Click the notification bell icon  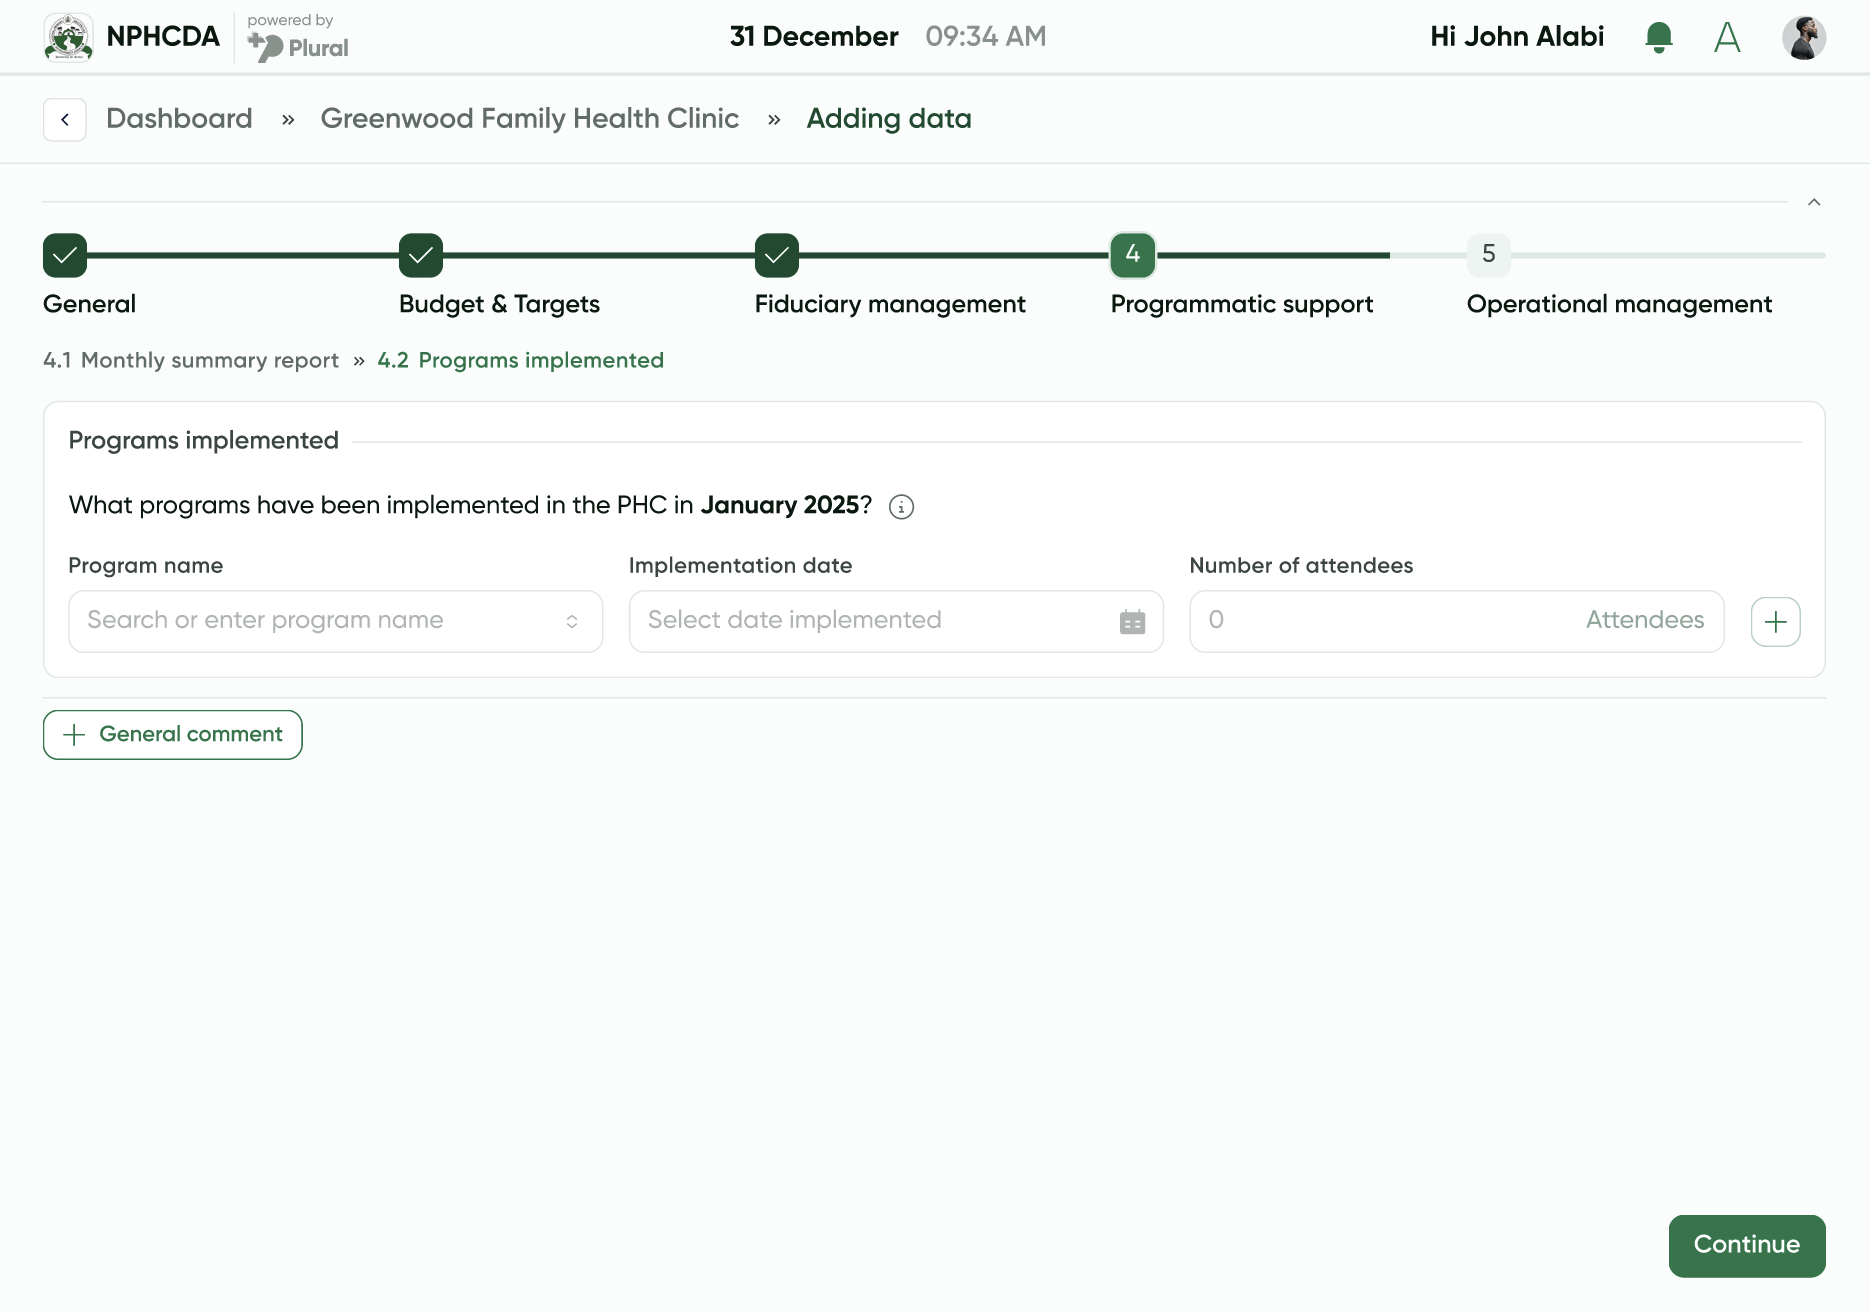click(x=1658, y=37)
